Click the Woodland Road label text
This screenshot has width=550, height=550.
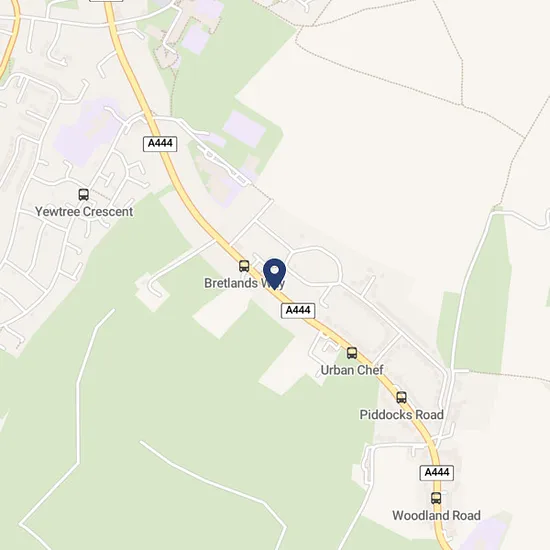click(x=436, y=515)
